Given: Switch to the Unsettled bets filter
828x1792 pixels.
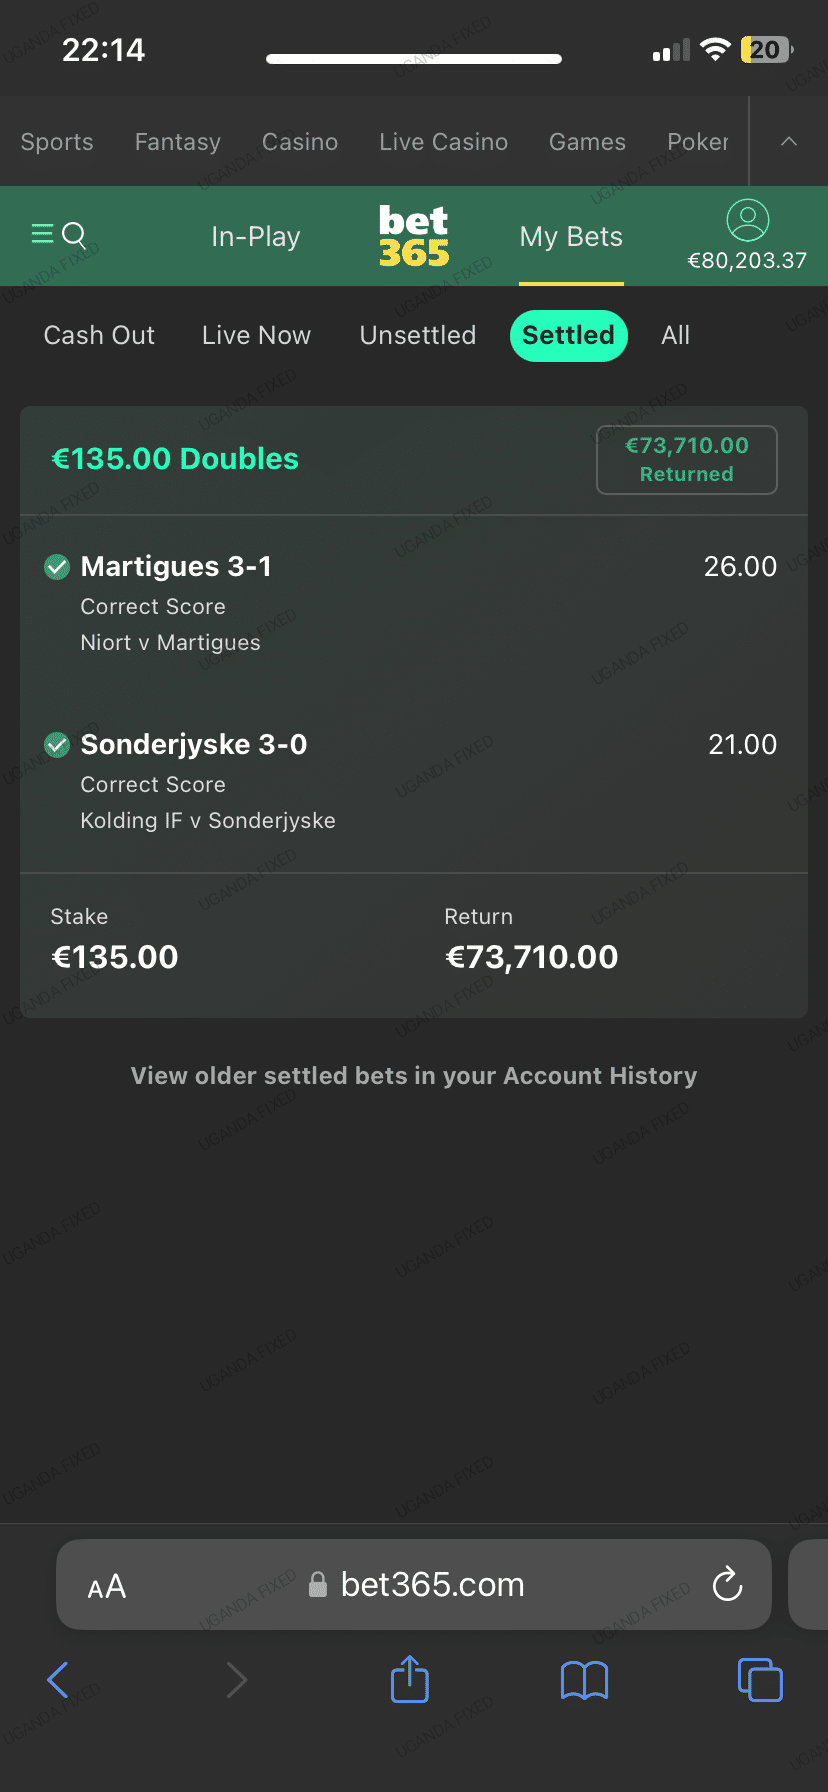Looking at the screenshot, I should [x=418, y=335].
